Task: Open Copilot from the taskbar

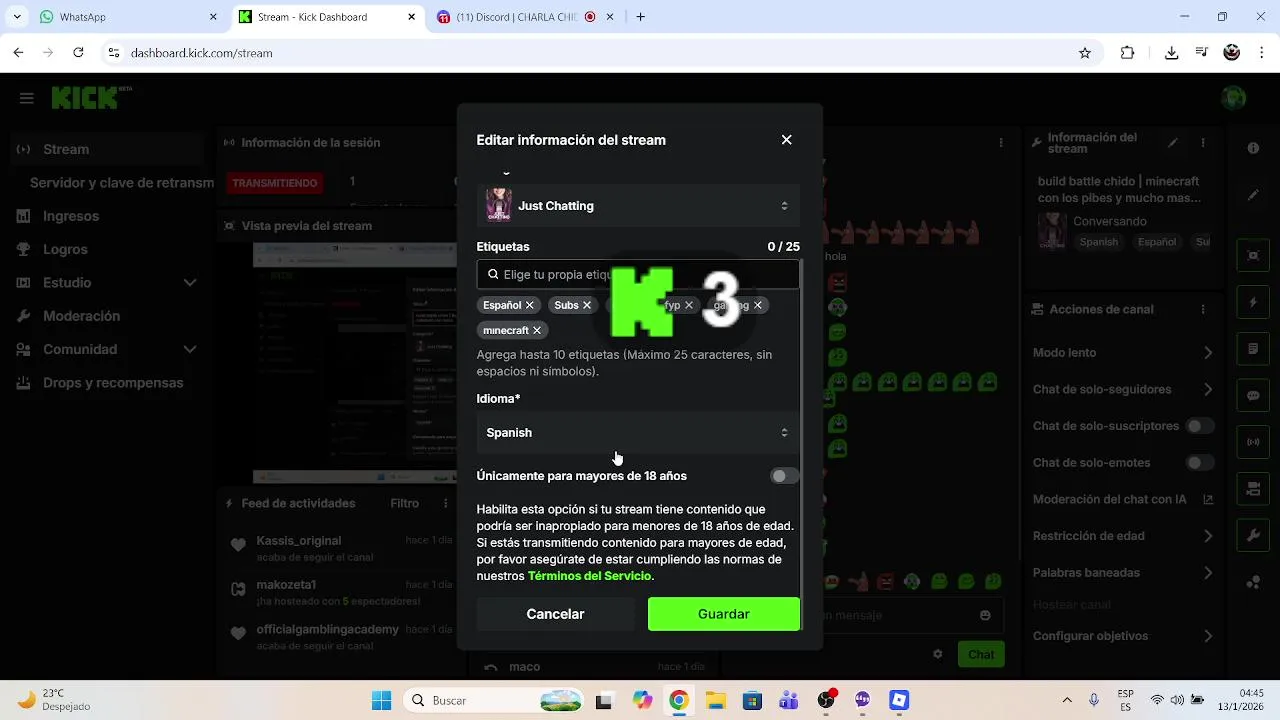Action: (x=642, y=700)
